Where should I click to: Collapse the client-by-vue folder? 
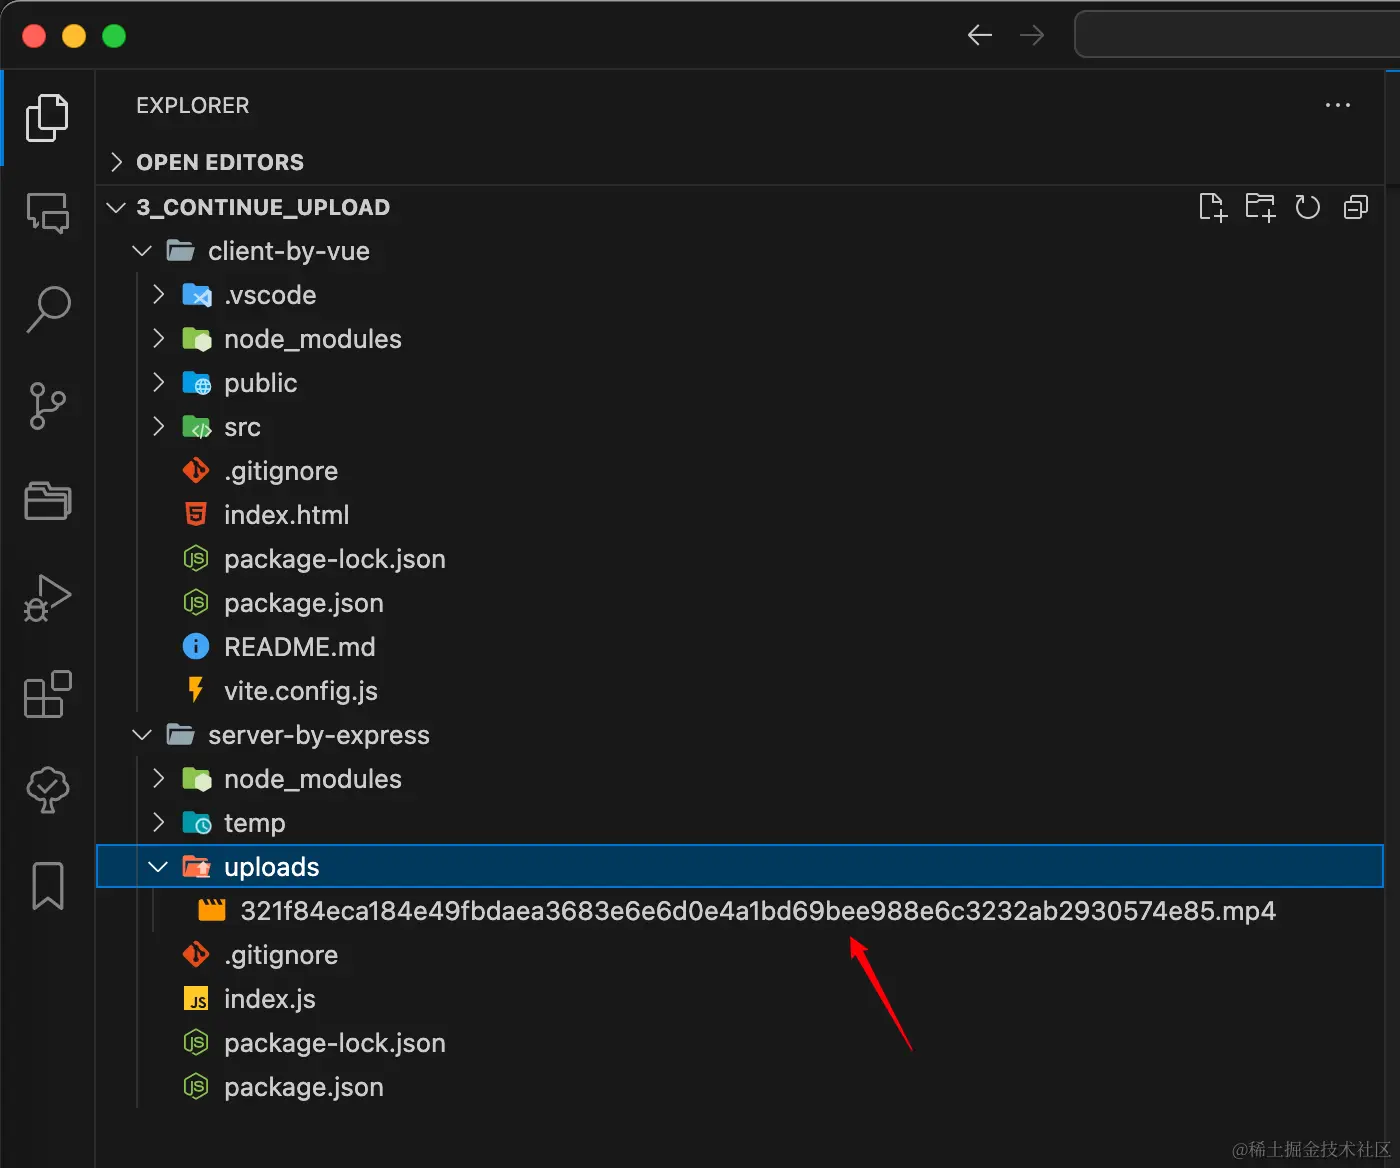(x=740, y=251)
